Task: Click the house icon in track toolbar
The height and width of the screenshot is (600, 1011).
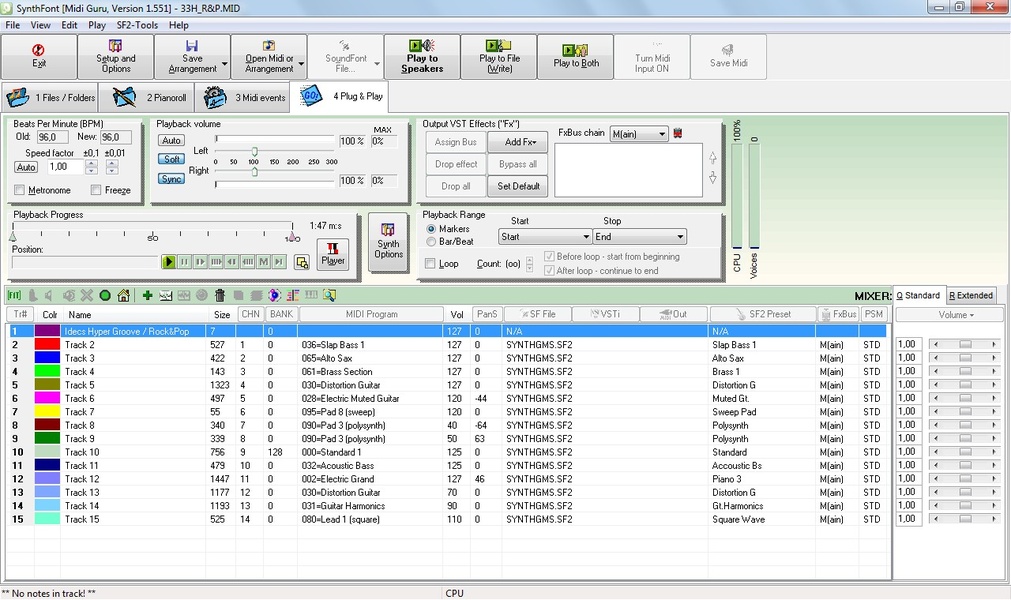Action: point(123,295)
